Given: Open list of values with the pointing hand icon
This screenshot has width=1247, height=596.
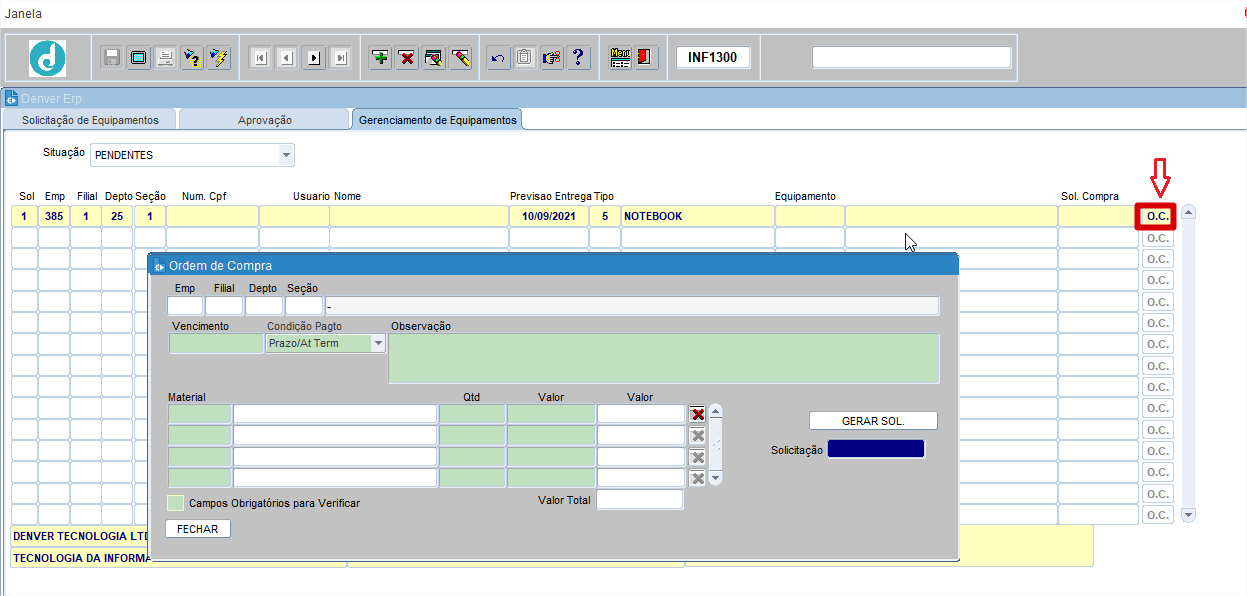Looking at the screenshot, I should coord(551,57).
